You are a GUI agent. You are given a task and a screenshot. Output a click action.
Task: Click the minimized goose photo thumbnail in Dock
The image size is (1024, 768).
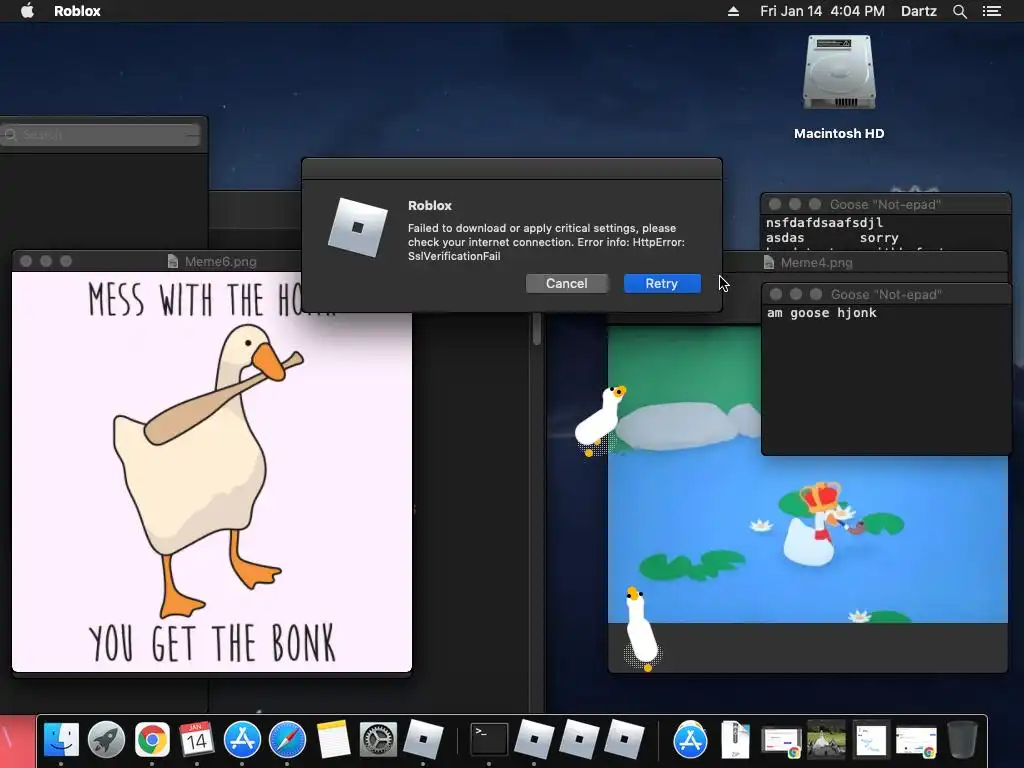click(x=826, y=740)
